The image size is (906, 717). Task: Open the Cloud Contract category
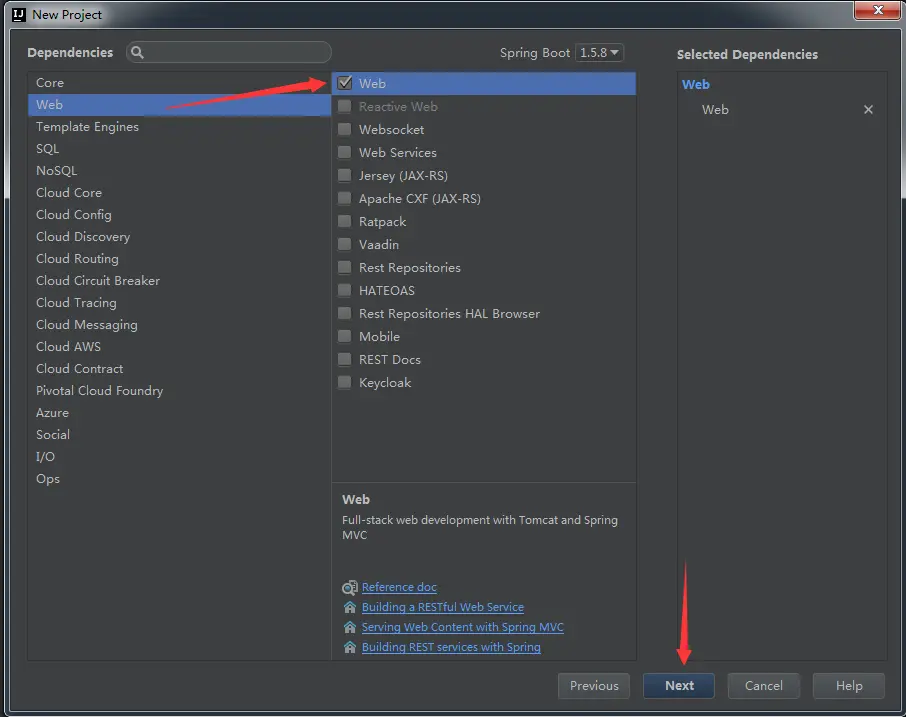pos(179,368)
